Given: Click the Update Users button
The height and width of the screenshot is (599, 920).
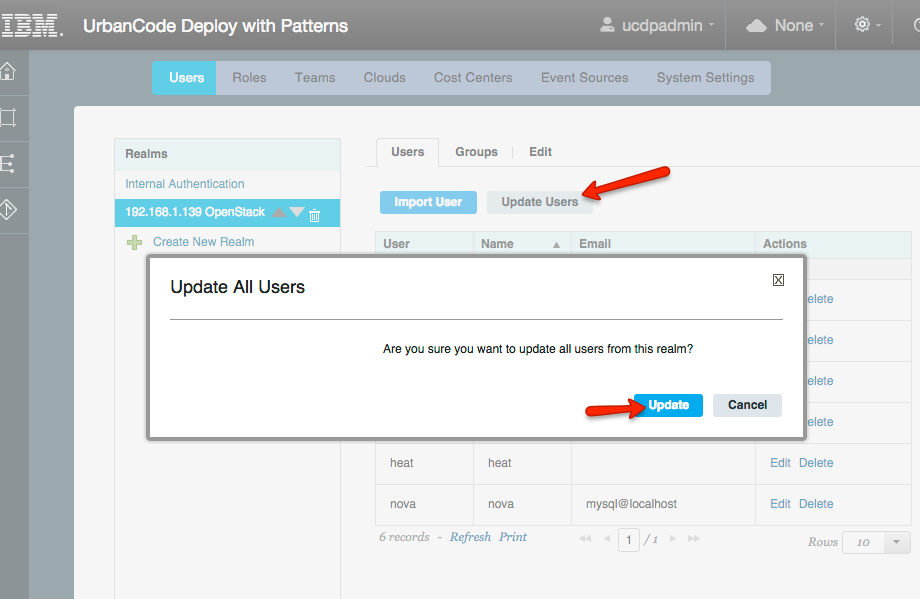Looking at the screenshot, I should [x=540, y=202].
